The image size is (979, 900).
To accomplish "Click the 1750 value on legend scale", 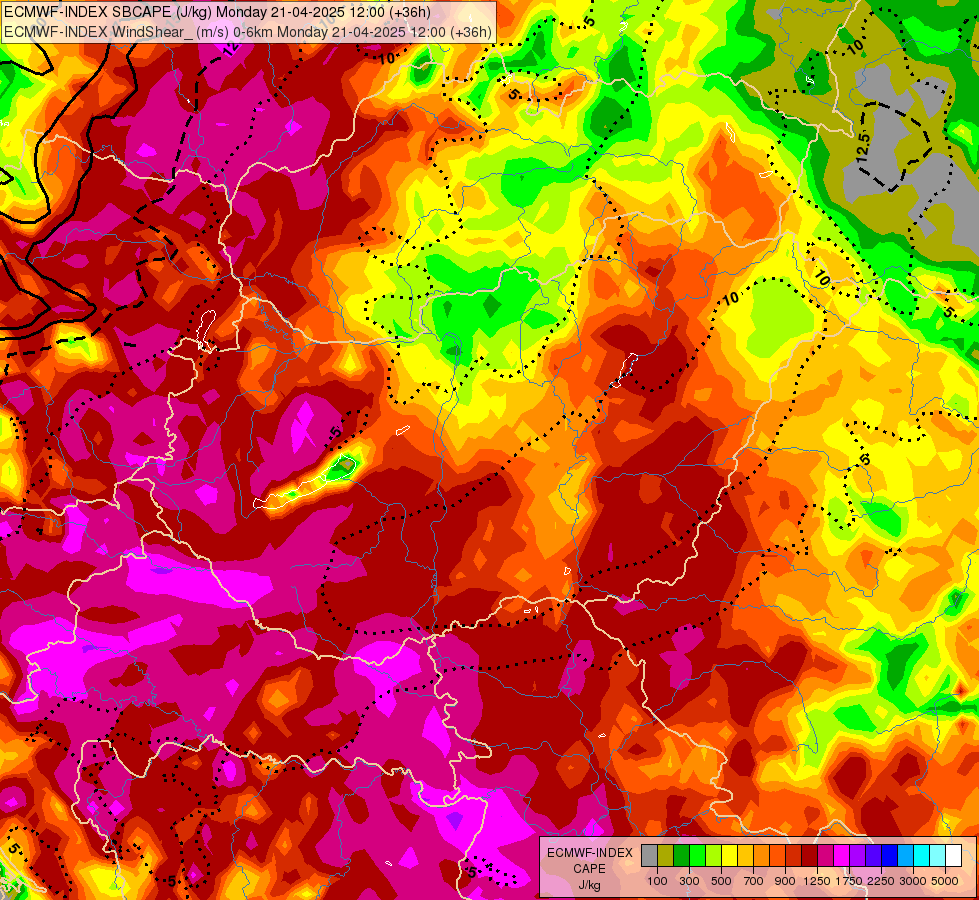I will click(850, 881).
